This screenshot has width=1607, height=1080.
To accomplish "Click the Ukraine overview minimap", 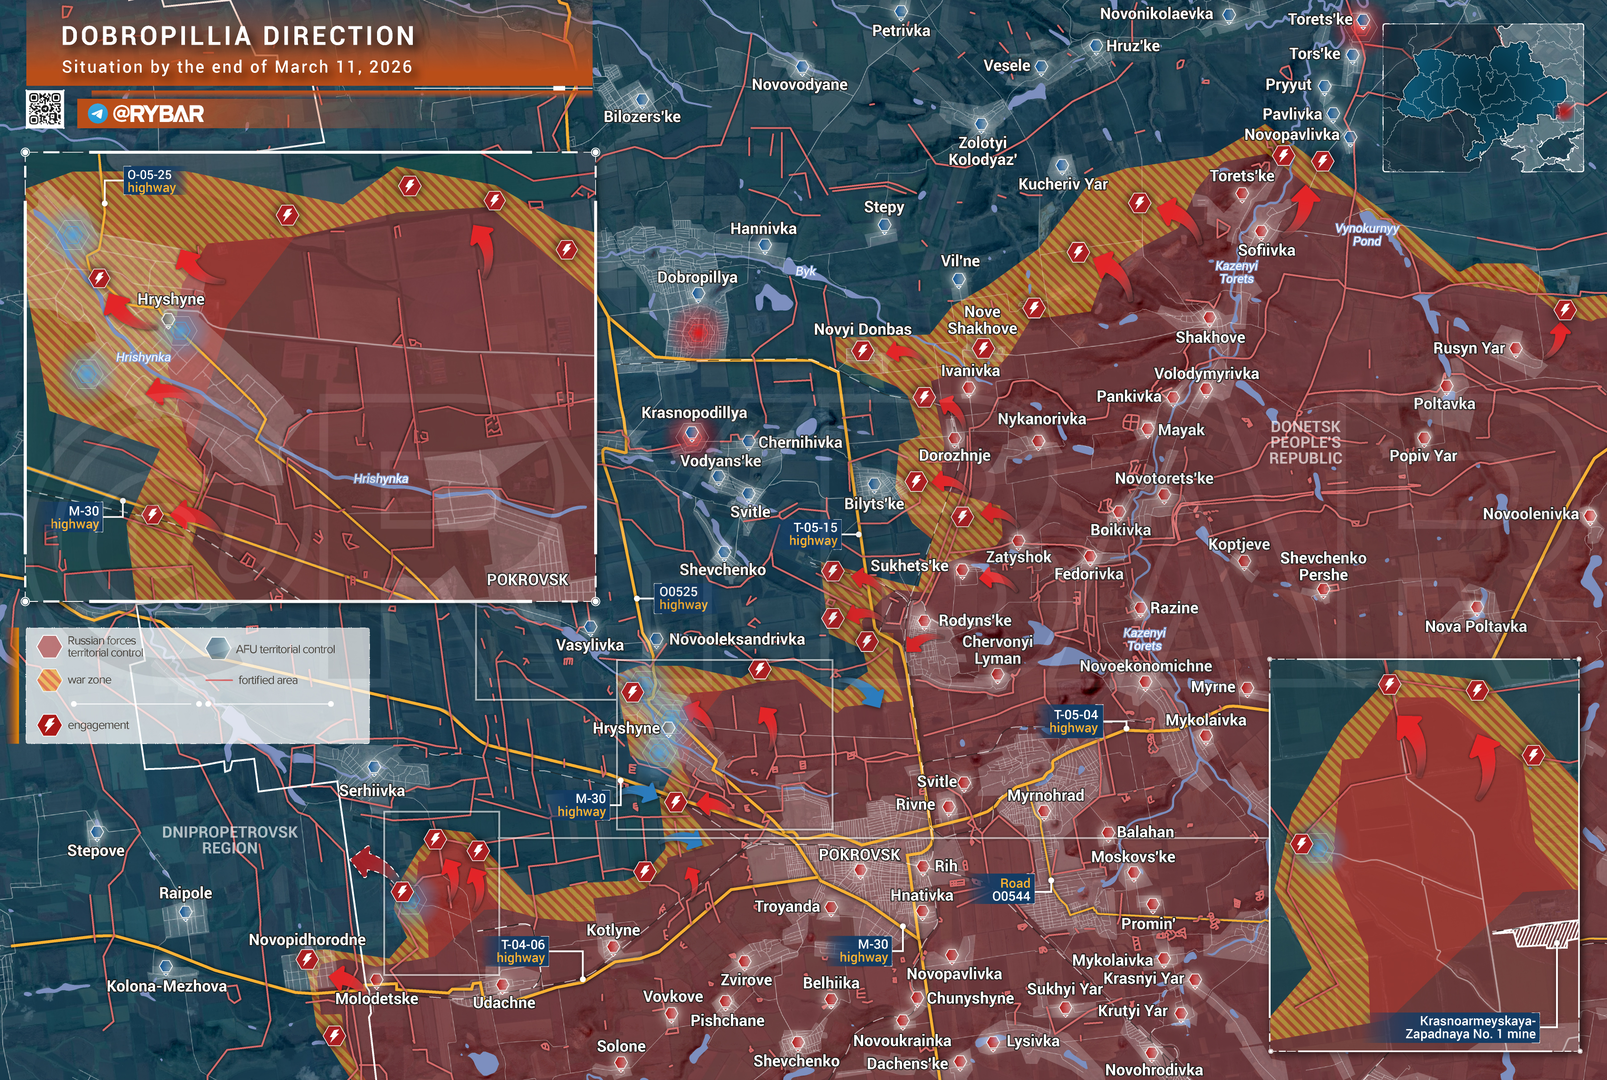I will click(x=1484, y=98).
